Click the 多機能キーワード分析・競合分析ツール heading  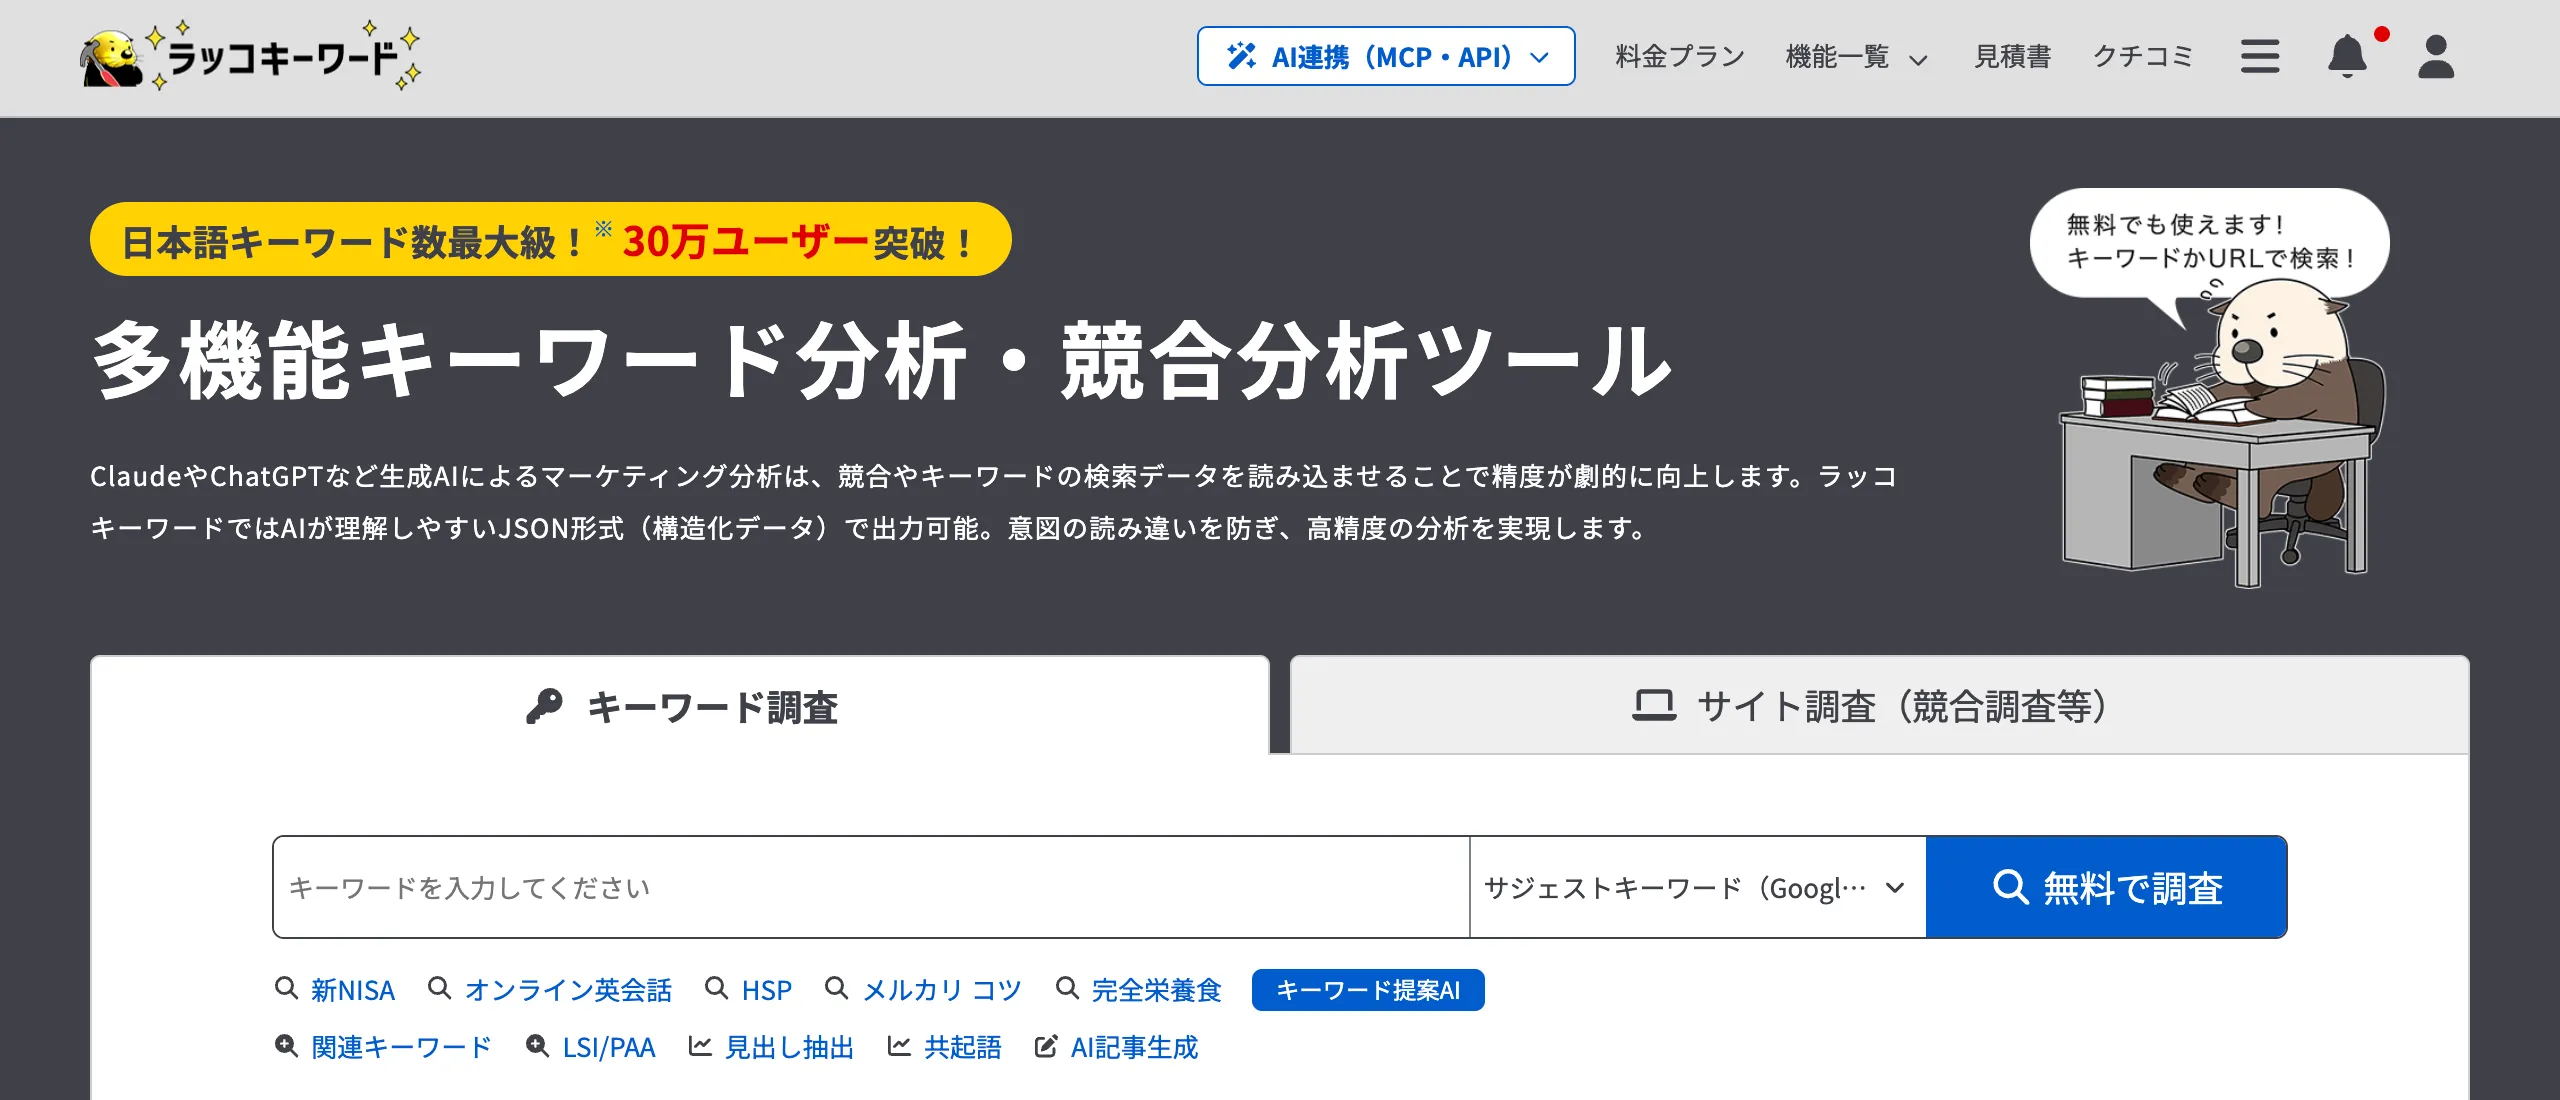882,361
